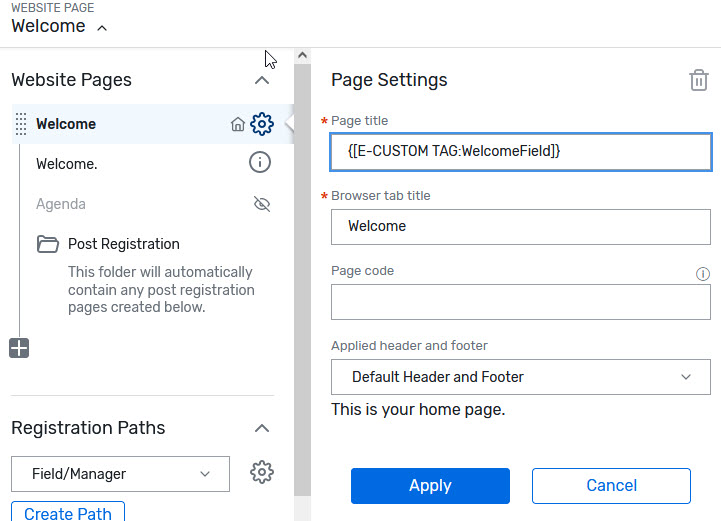The width and height of the screenshot is (721, 521).
Task: Click info icon next to Welcome. page
Action: tap(260, 162)
